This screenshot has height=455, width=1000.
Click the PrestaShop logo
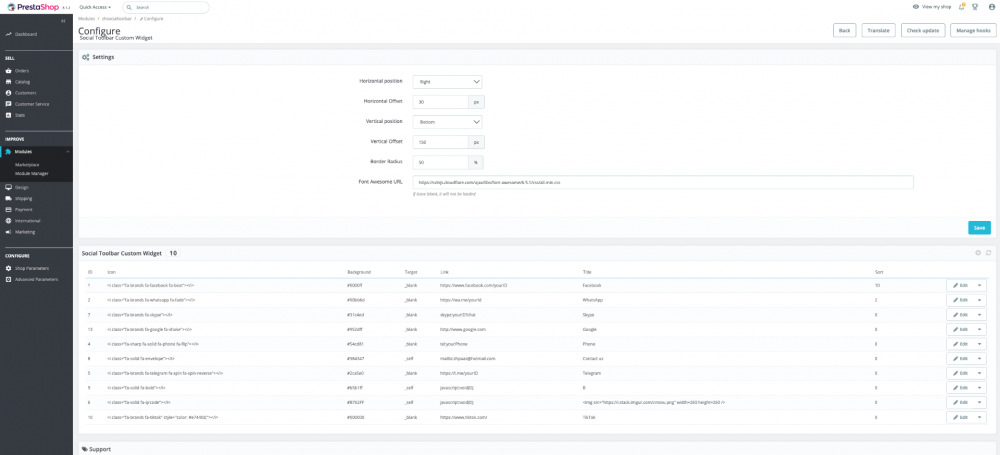tap(33, 7)
